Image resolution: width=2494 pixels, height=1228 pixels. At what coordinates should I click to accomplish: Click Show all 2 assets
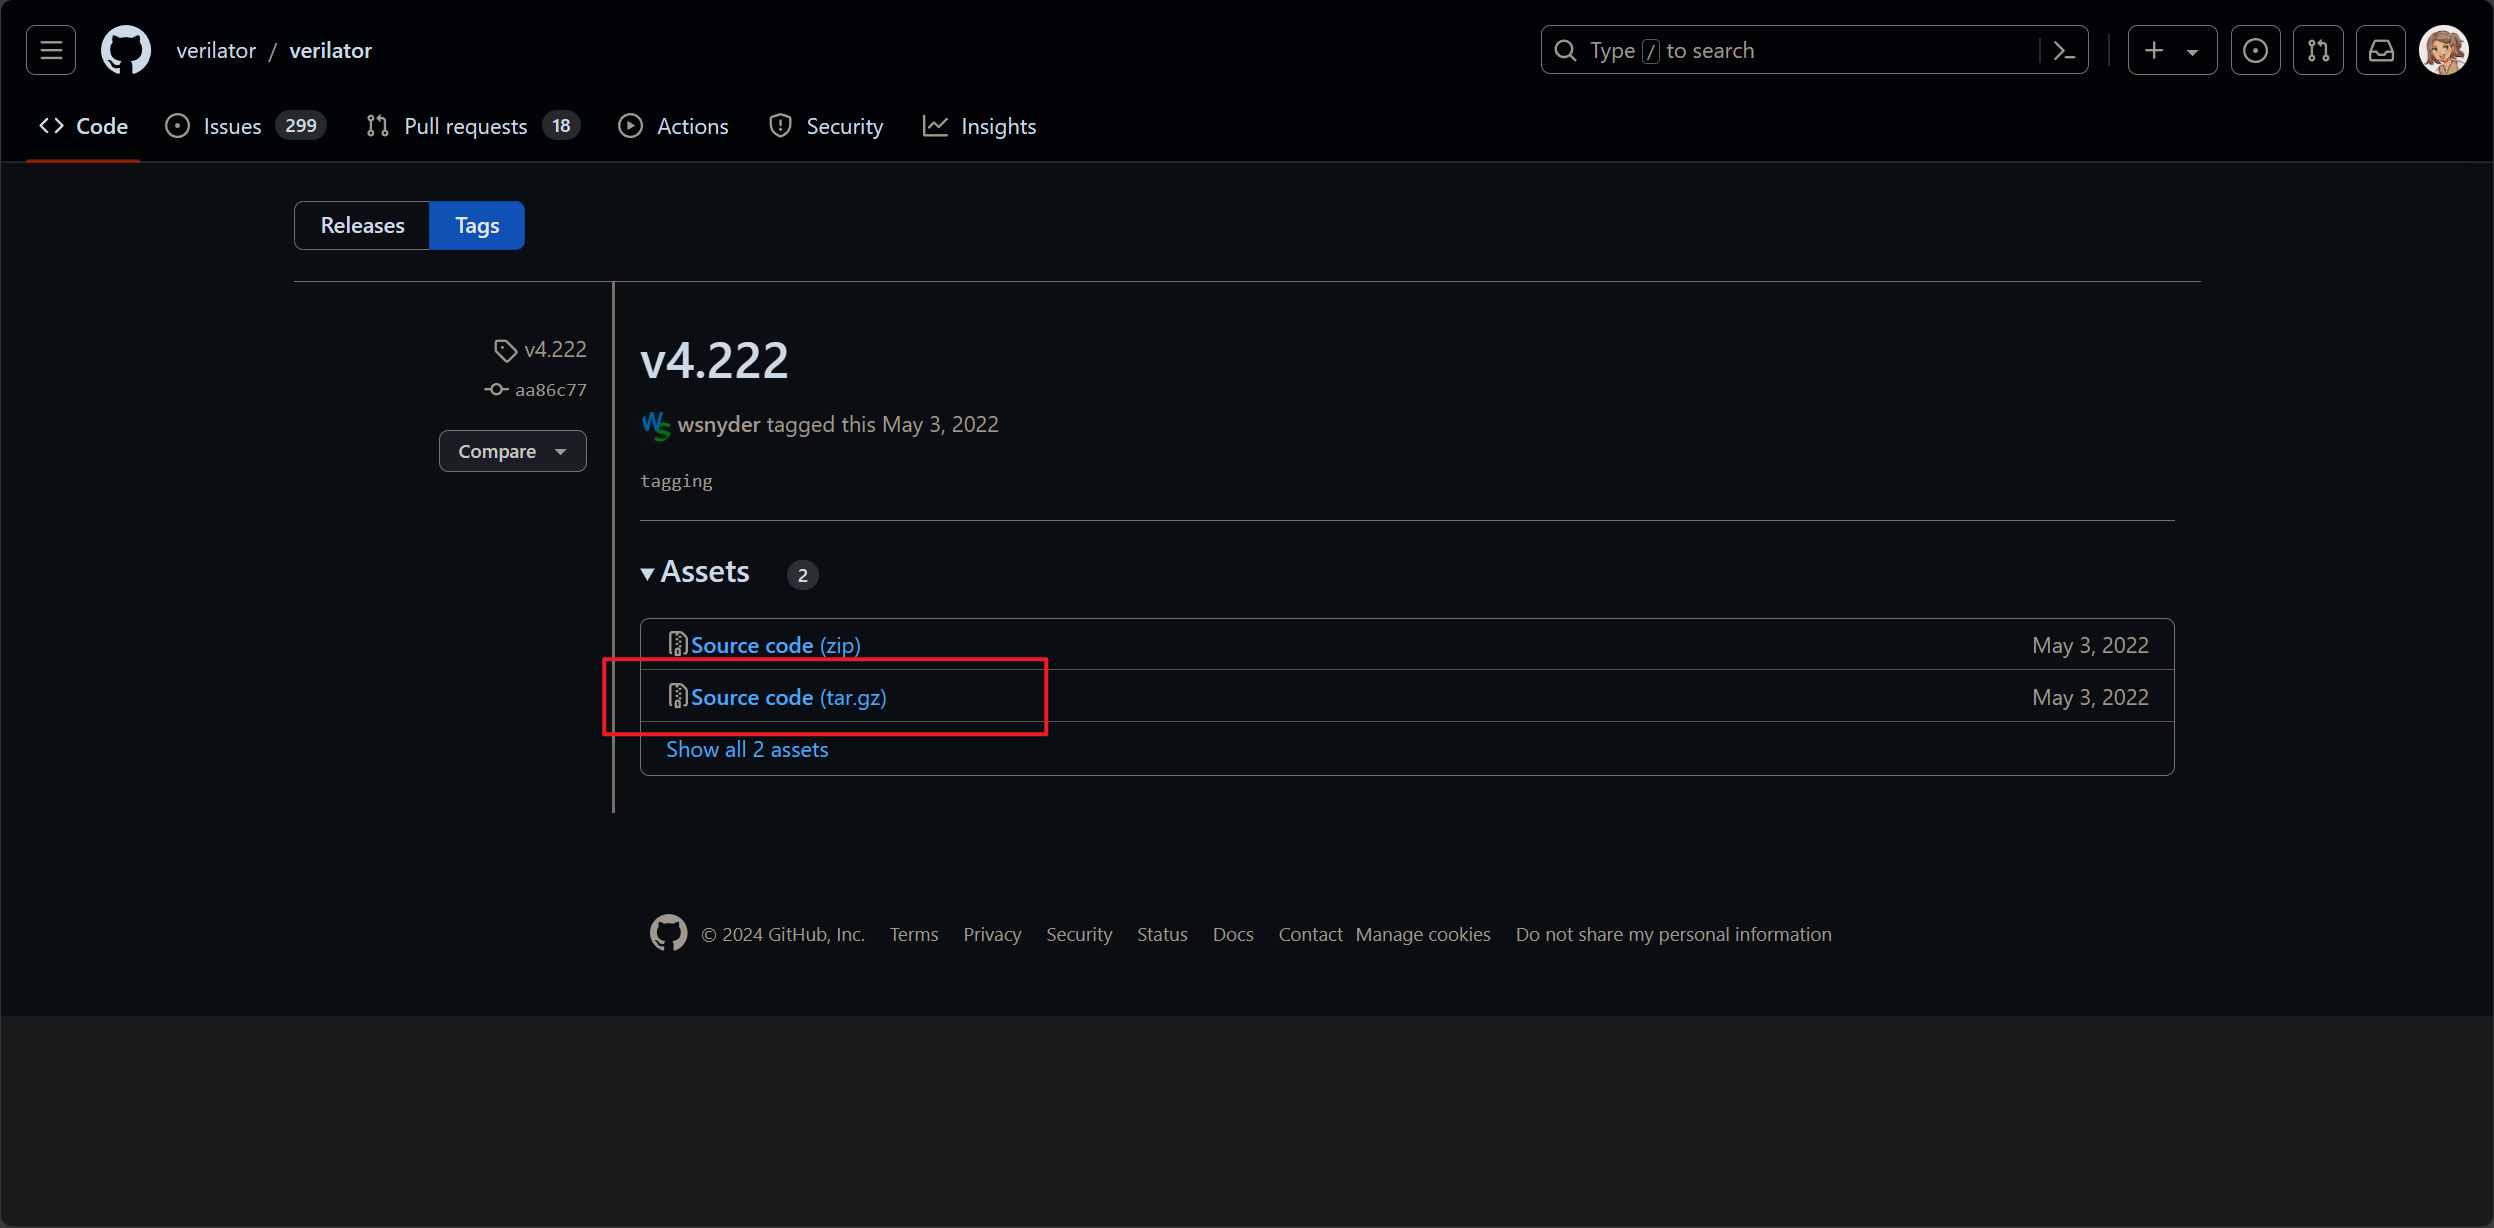(747, 749)
